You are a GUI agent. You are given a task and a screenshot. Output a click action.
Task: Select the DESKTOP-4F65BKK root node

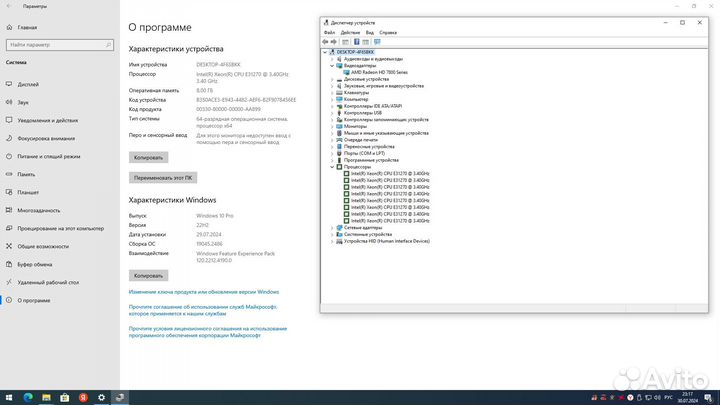tap(367, 52)
